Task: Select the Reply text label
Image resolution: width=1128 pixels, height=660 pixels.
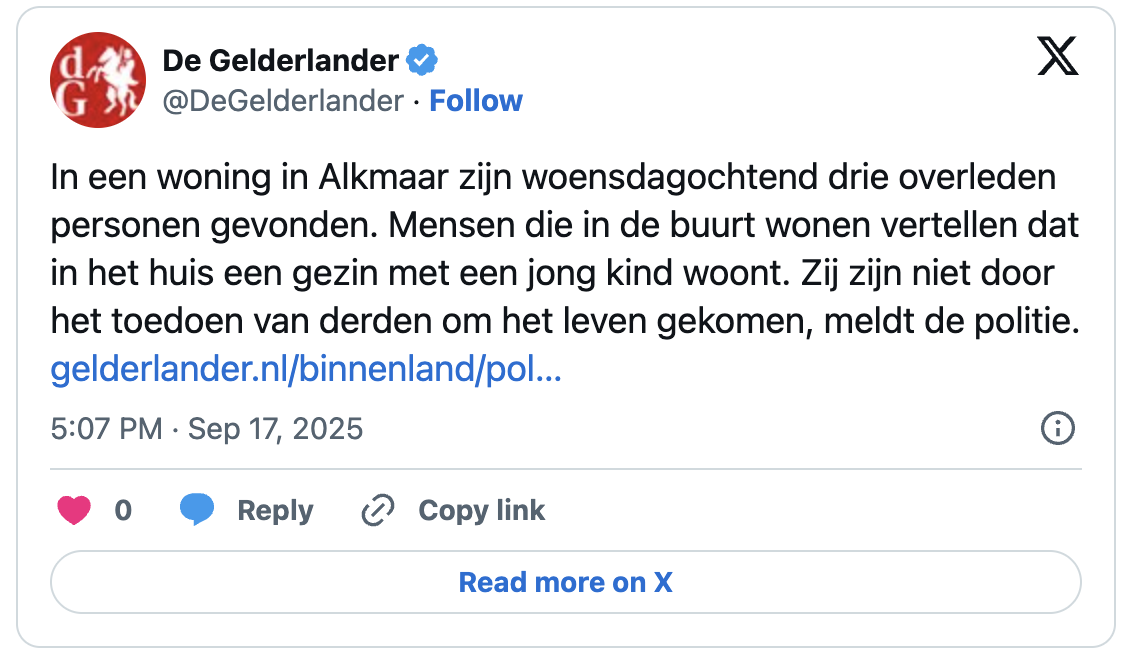Action: pos(275,511)
